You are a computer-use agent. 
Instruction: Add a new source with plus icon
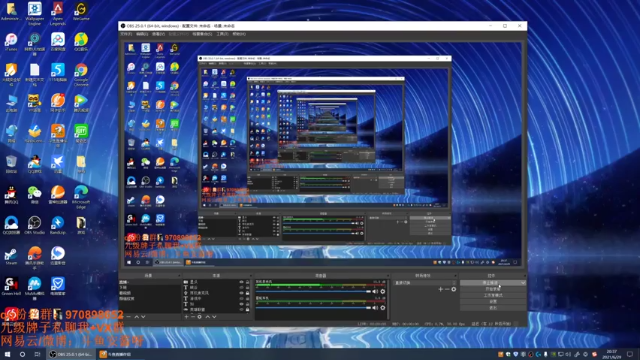pyautogui.click(x=187, y=317)
